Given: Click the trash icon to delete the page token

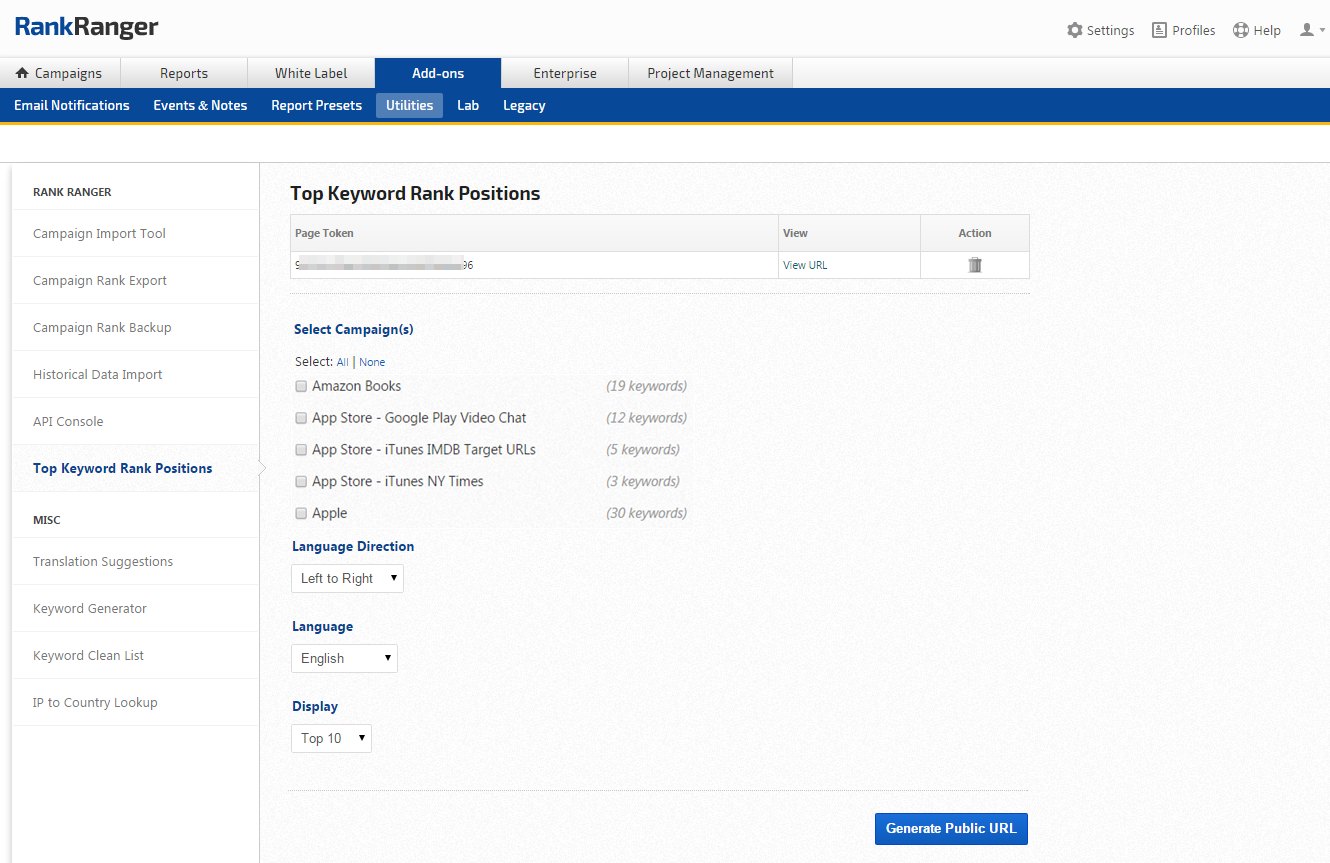Looking at the screenshot, I should click(x=975, y=265).
